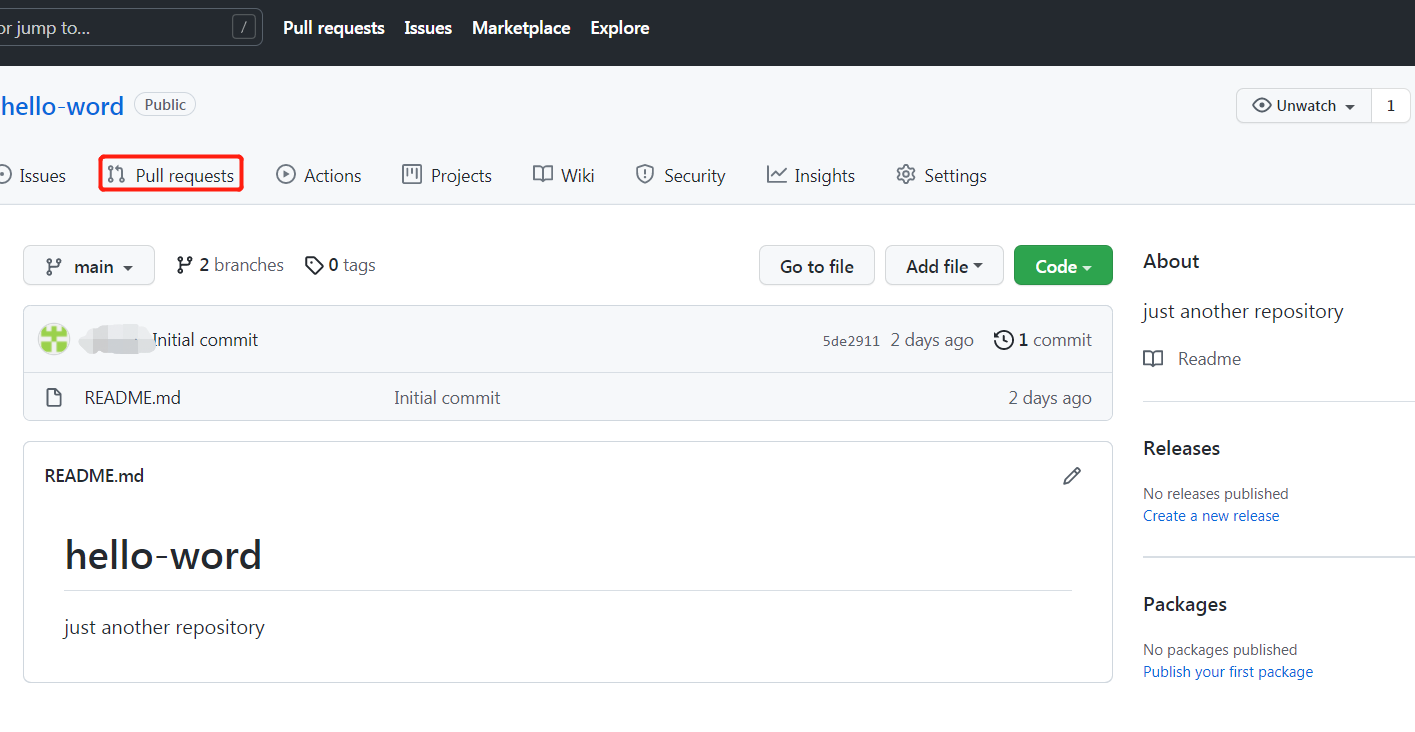This screenshot has width=1415, height=732.
Task: Click the Readme icon in About section
Action: tap(1153, 358)
